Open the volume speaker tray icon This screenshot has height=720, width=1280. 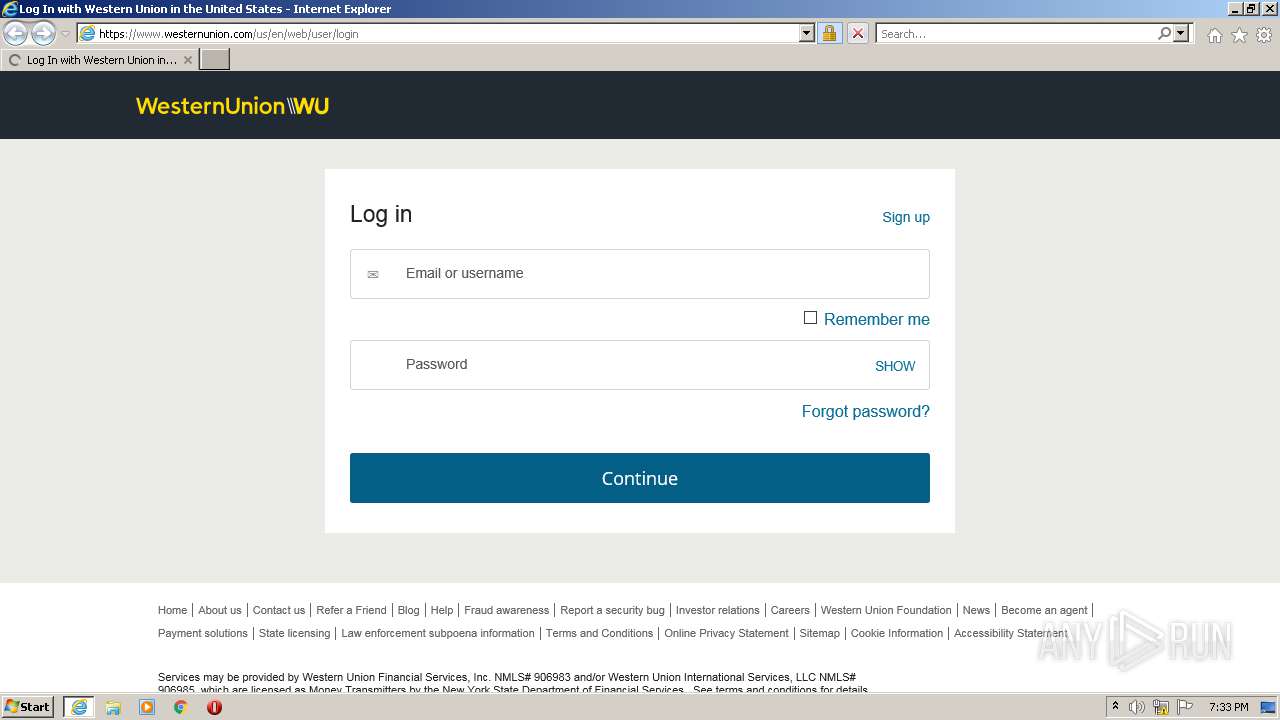click(1137, 707)
